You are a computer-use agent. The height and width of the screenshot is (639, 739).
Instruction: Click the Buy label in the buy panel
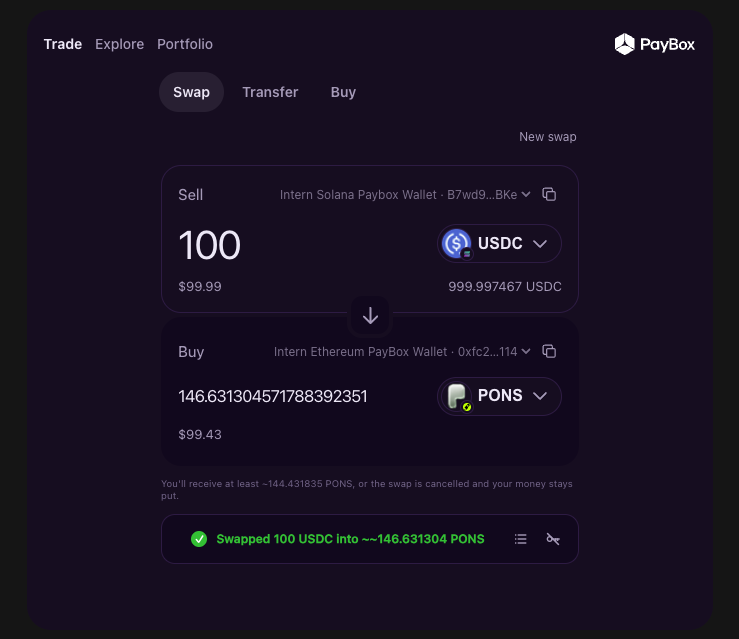coord(191,352)
